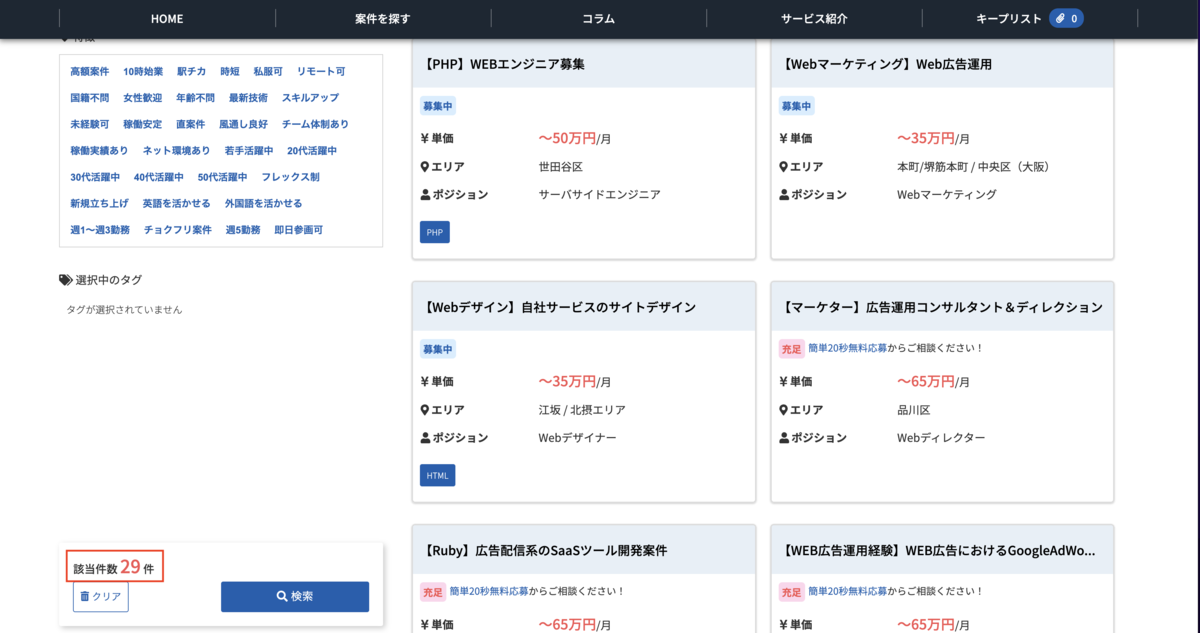Click the 検索 search button

click(295, 597)
